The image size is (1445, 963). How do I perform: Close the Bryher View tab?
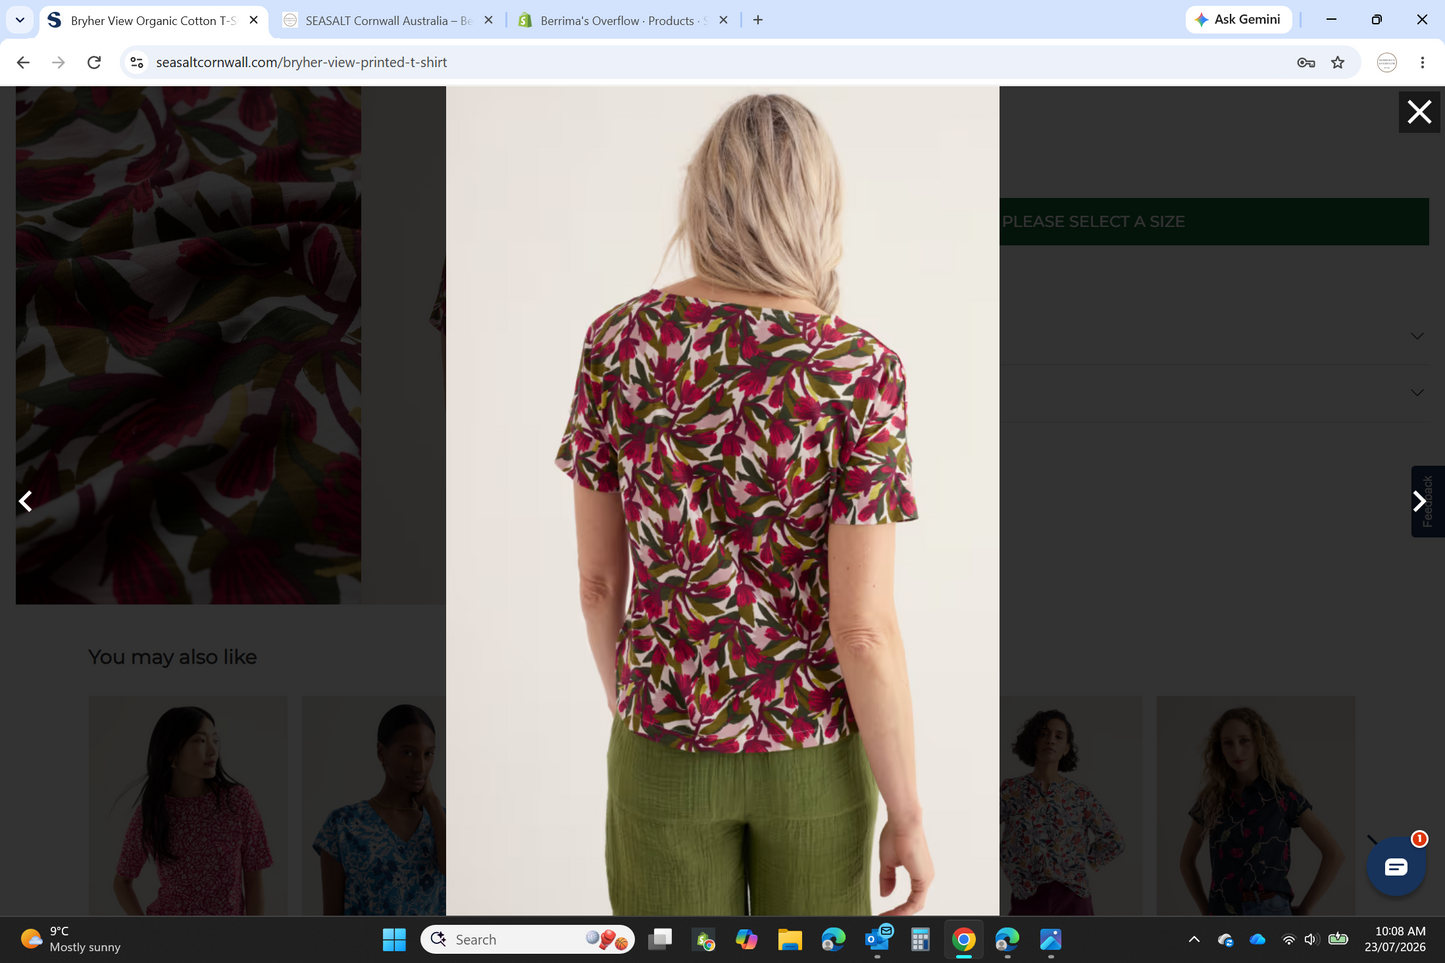point(253,20)
